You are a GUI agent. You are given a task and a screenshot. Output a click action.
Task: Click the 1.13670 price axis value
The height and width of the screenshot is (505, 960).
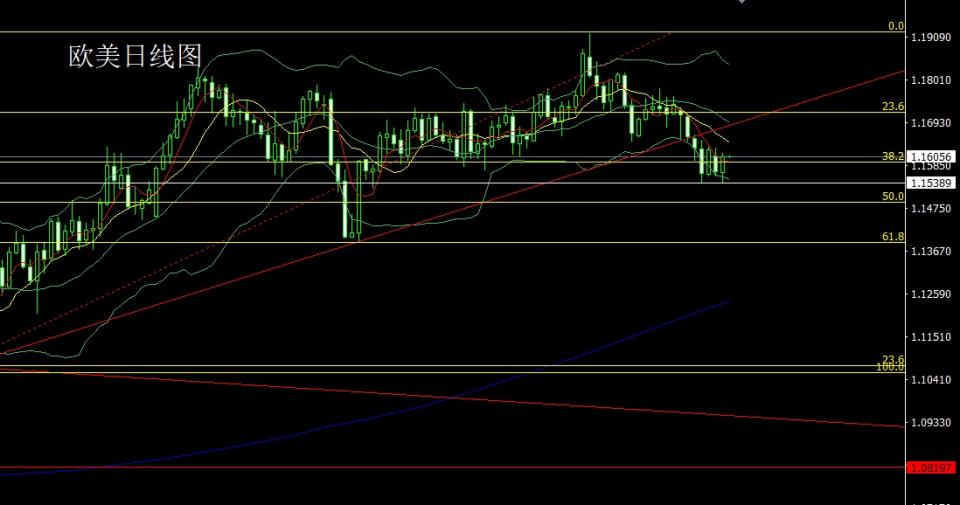[x=930, y=251]
